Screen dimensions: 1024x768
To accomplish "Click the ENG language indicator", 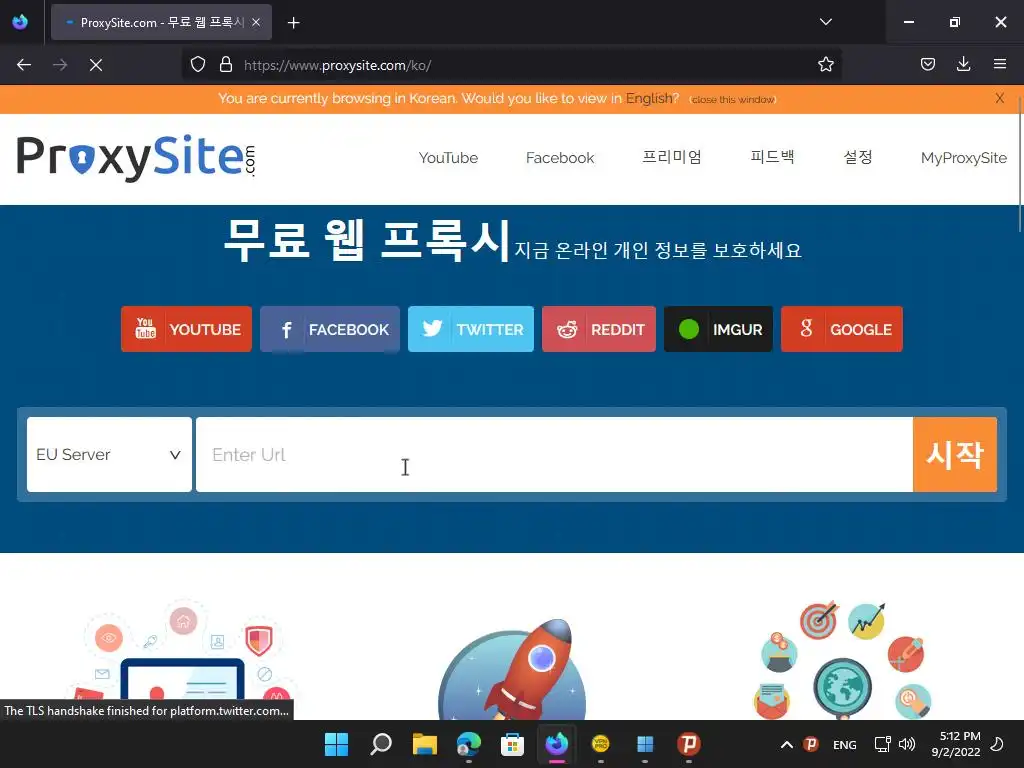I will coord(844,744).
